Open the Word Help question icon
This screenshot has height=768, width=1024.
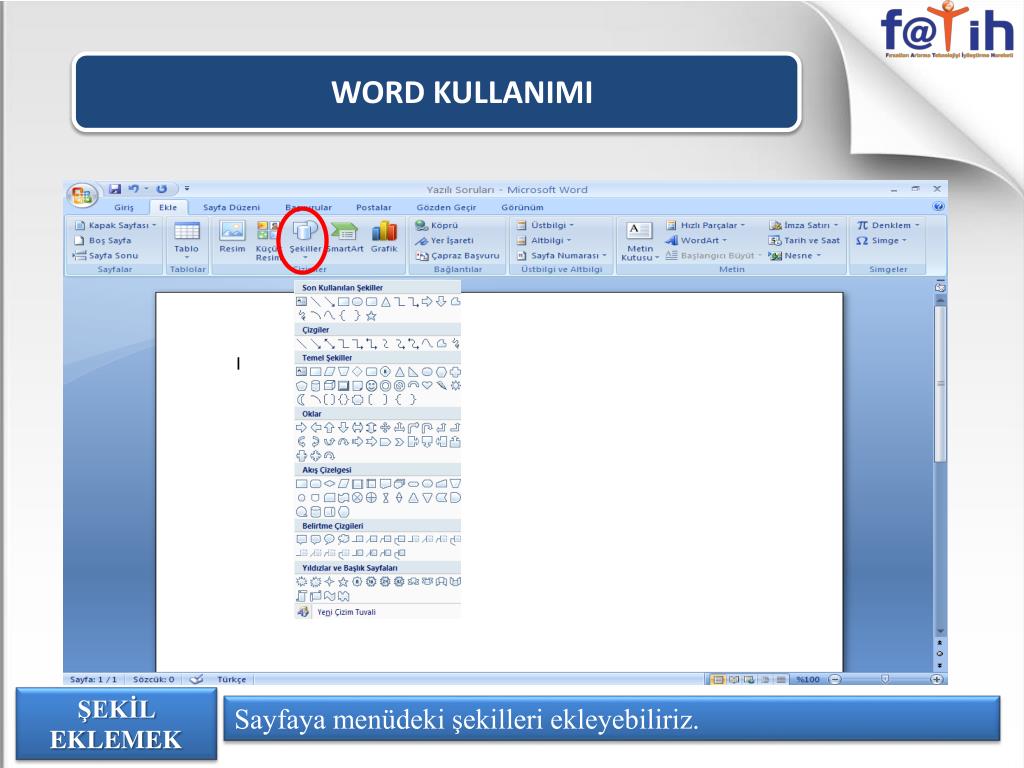(938, 206)
